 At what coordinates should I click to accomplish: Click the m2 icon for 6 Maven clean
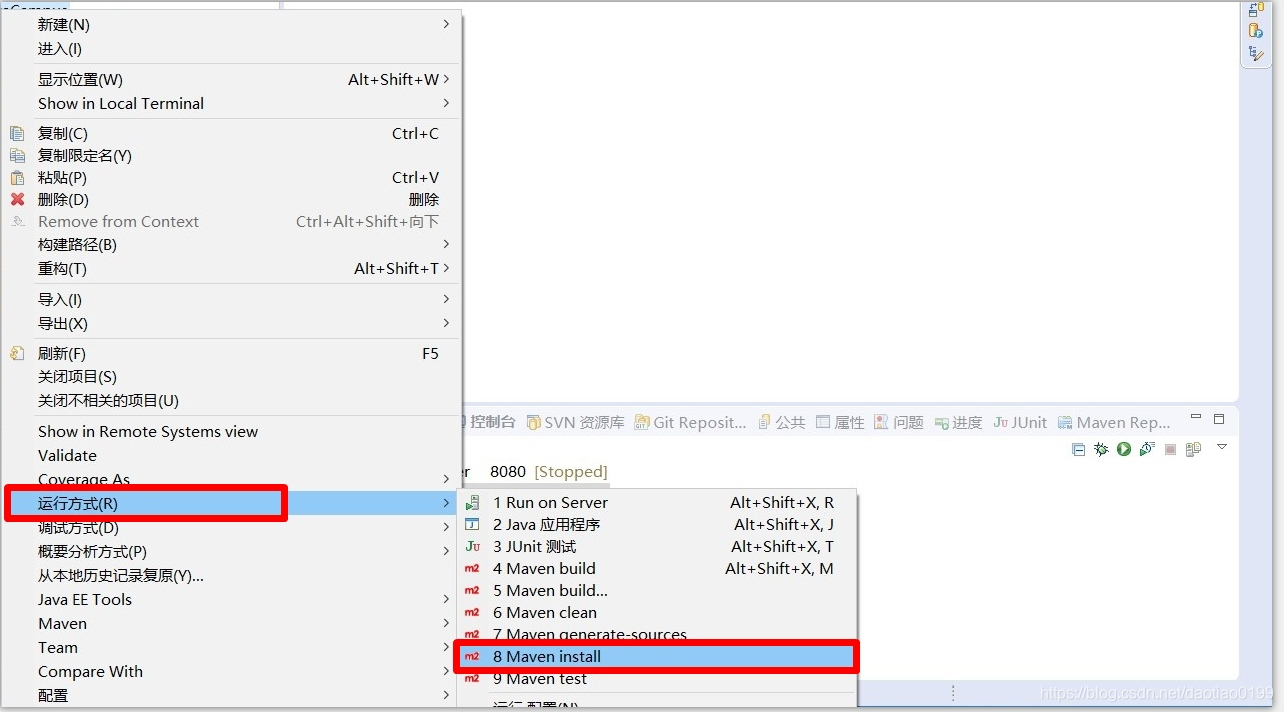tap(472, 612)
